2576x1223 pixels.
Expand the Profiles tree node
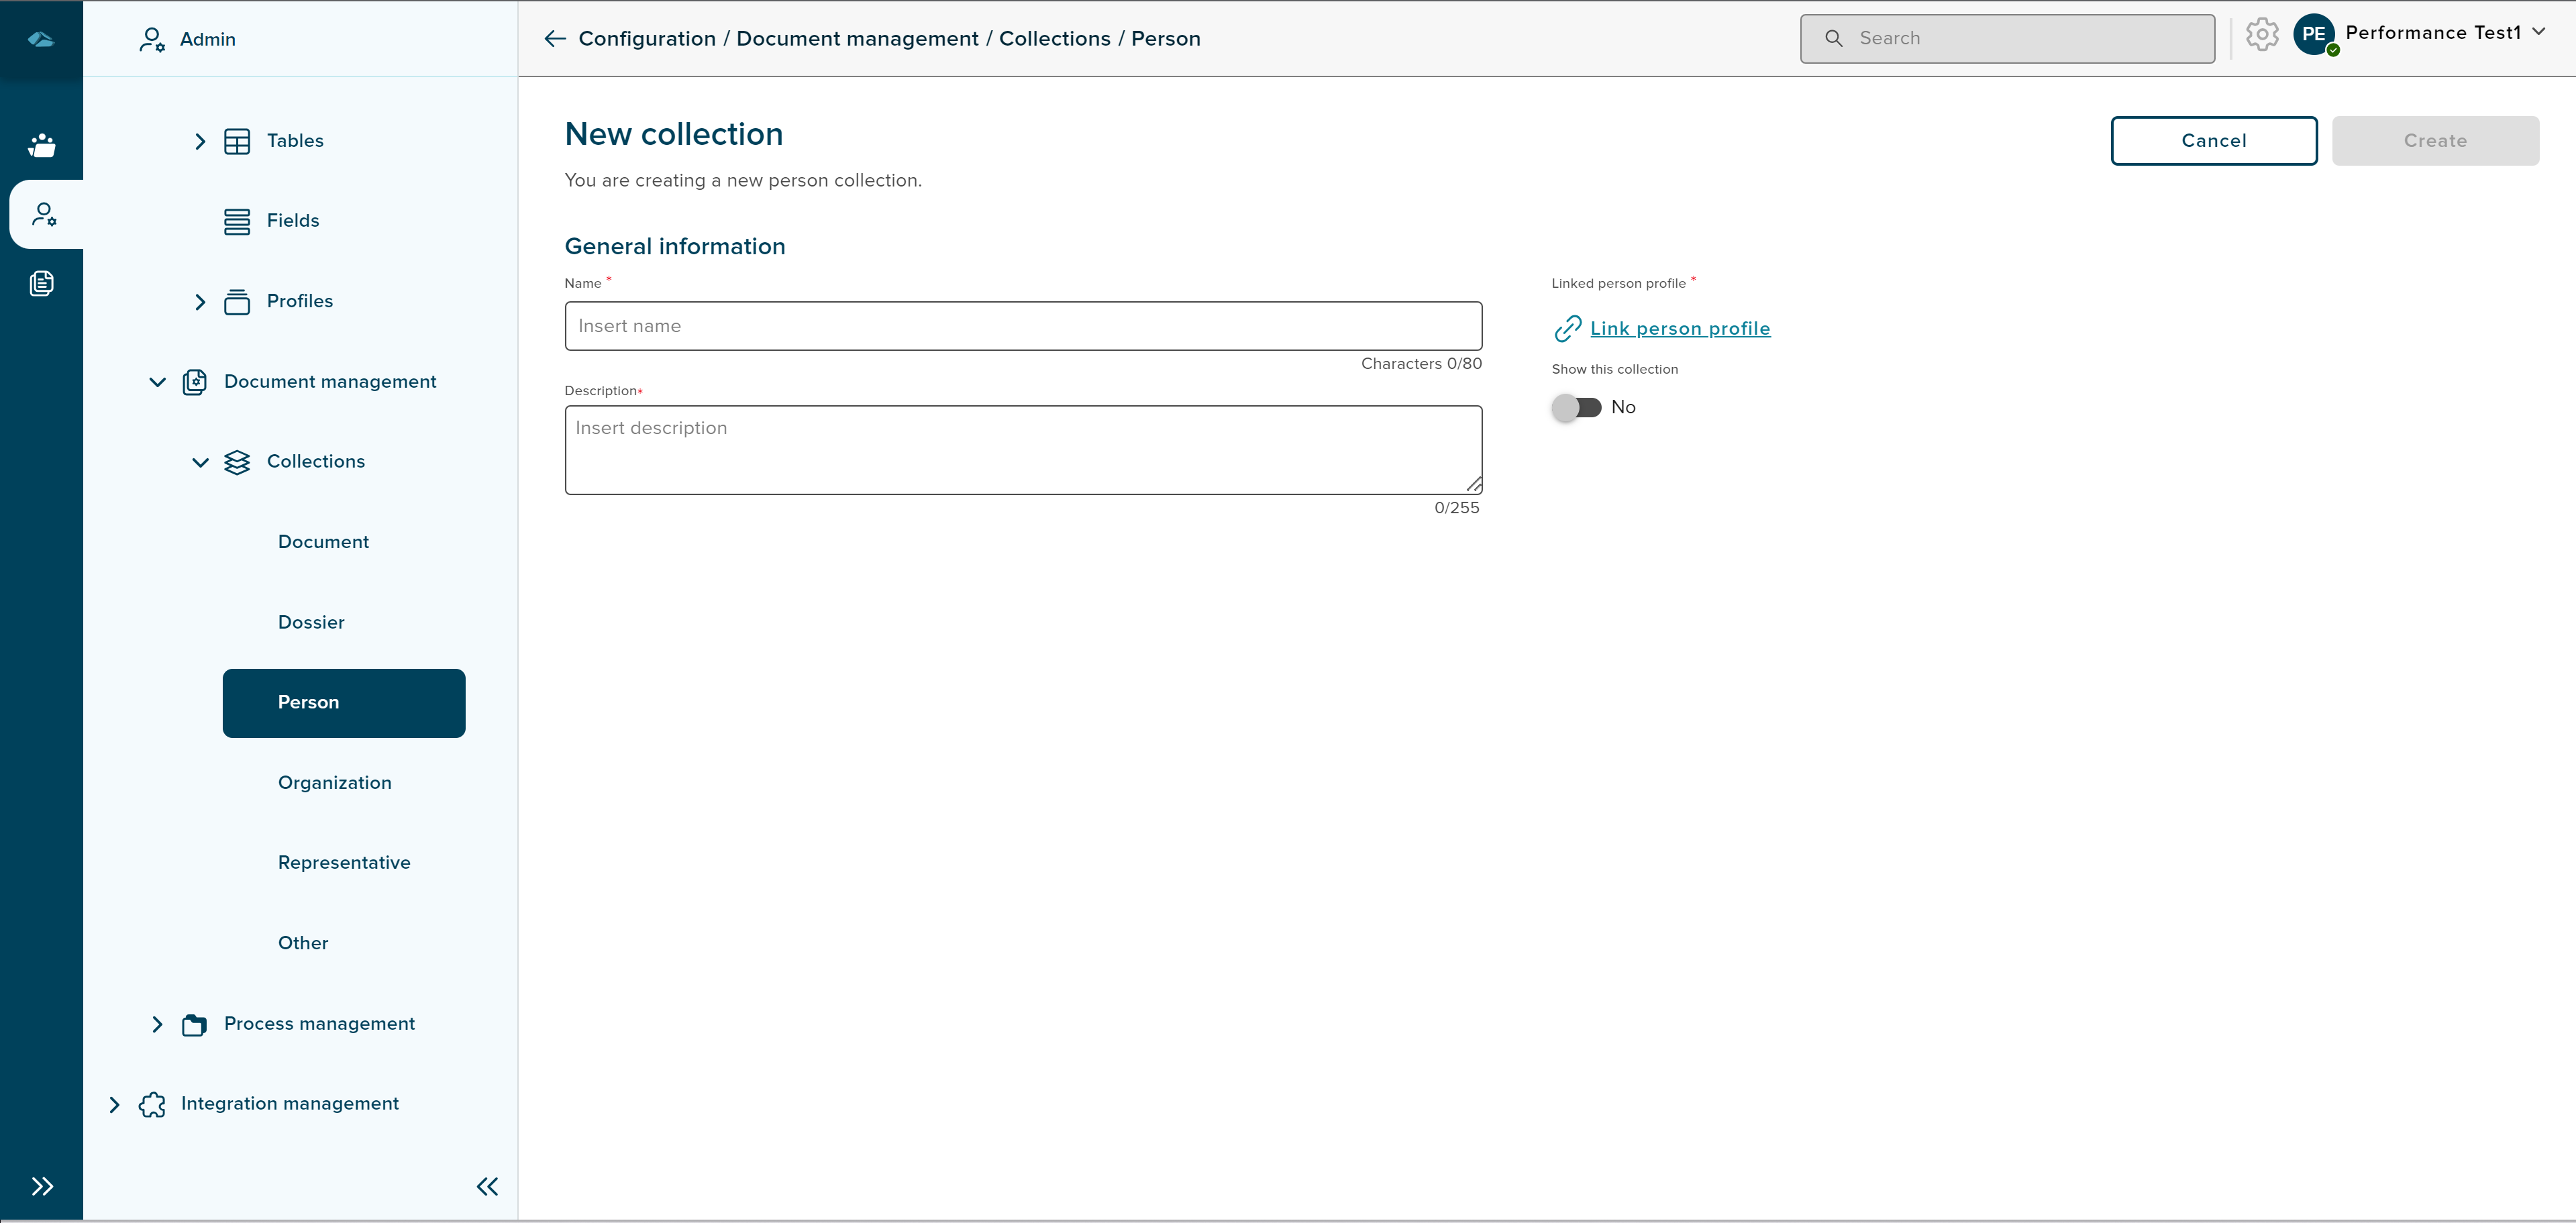(200, 302)
